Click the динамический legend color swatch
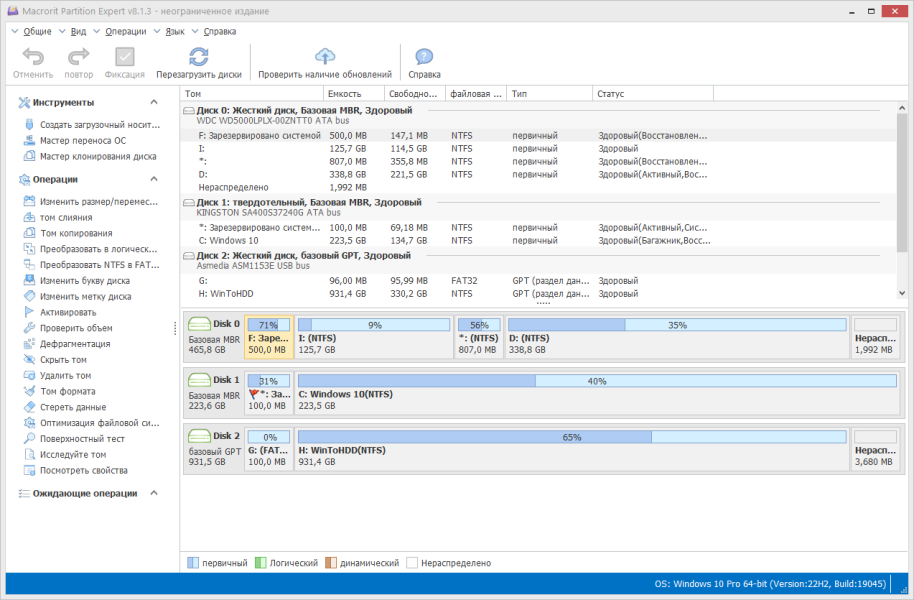The height and width of the screenshot is (600, 914). (x=331, y=563)
